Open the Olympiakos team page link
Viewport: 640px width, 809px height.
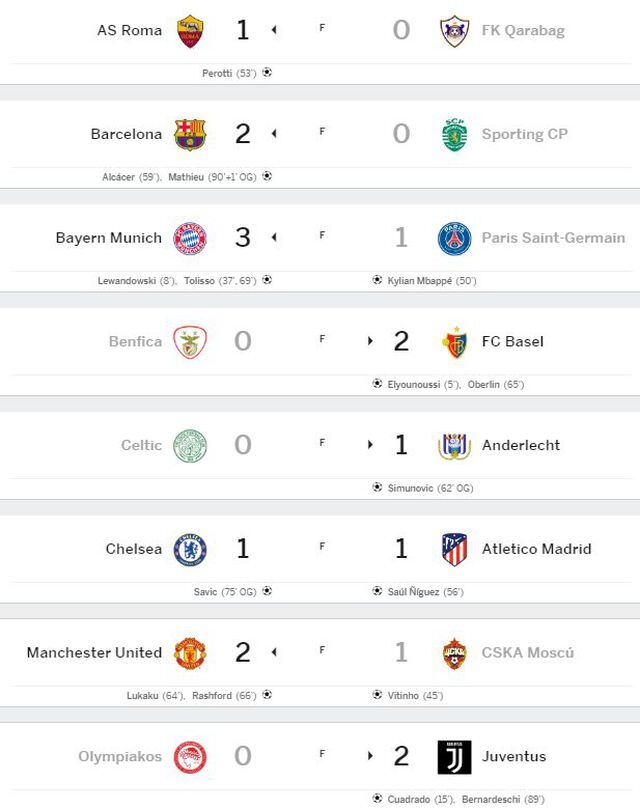(120, 757)
